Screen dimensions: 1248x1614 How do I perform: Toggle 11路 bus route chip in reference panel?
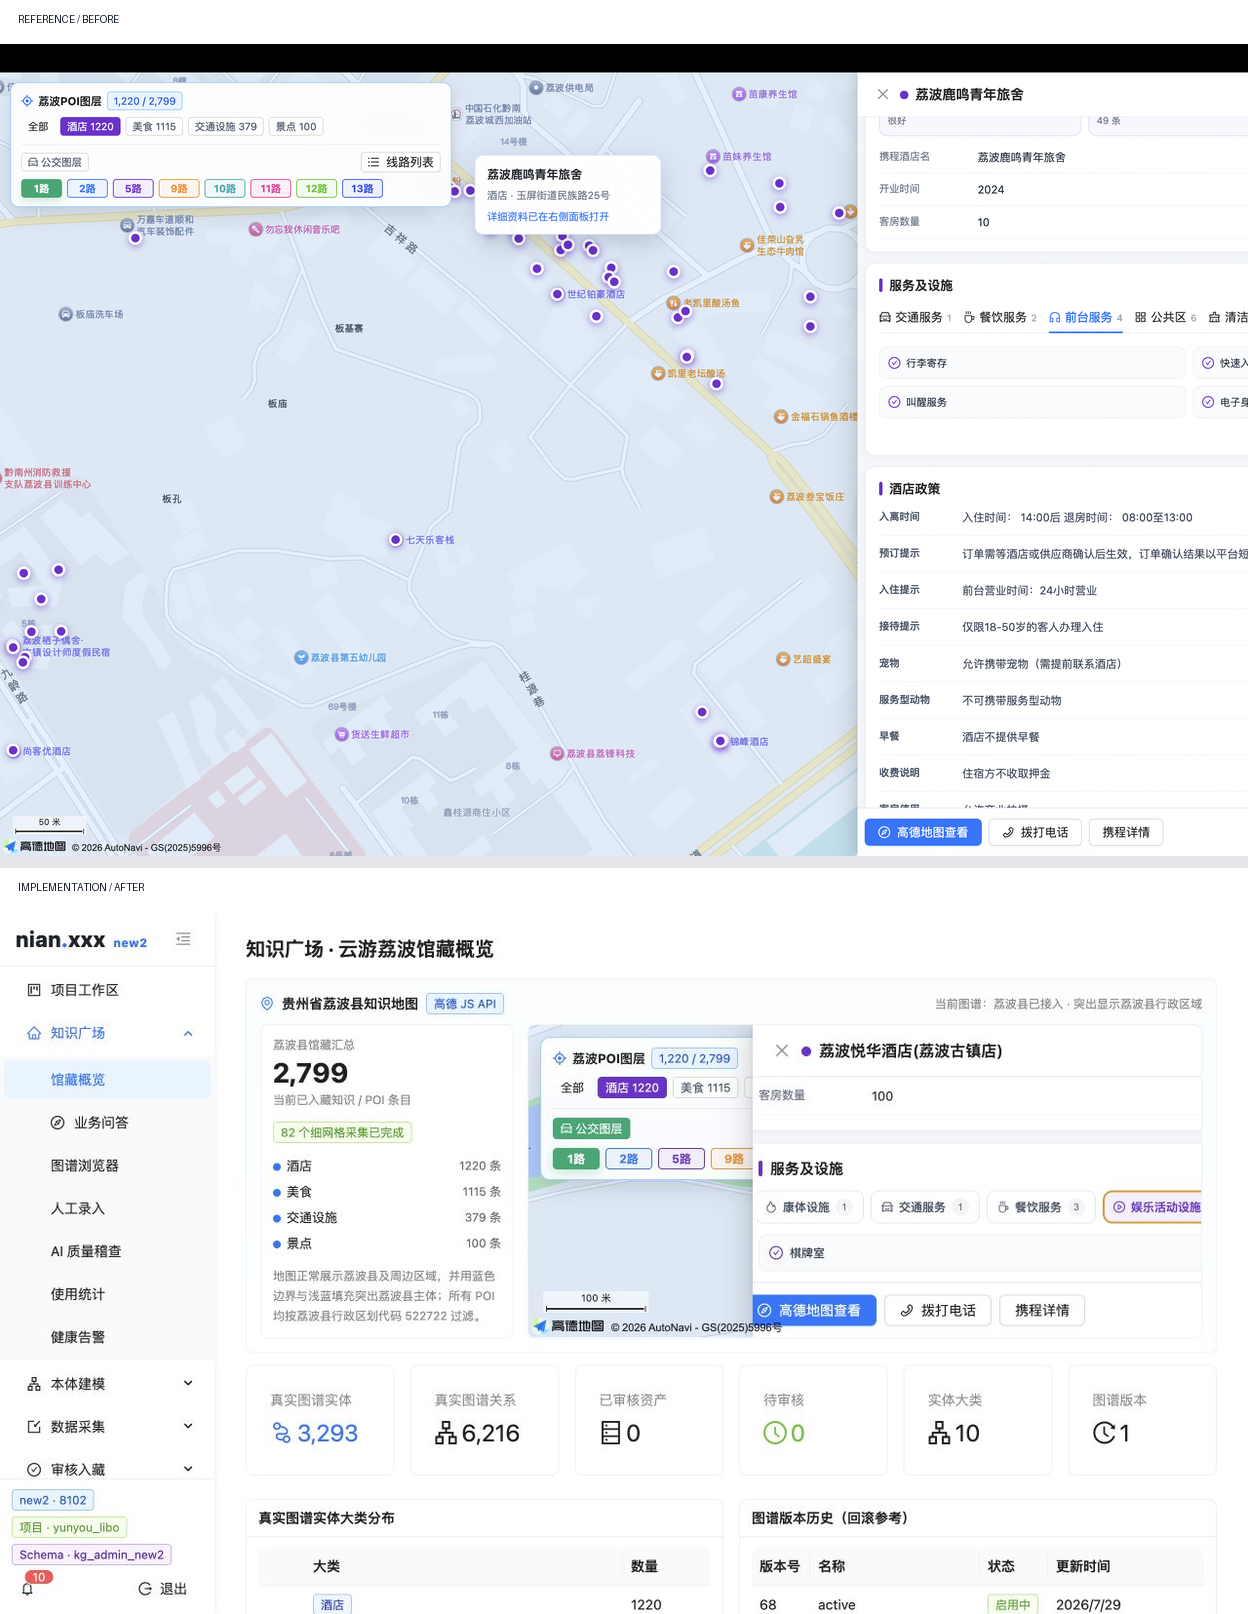pyautogui.click(x=271, y=188)
